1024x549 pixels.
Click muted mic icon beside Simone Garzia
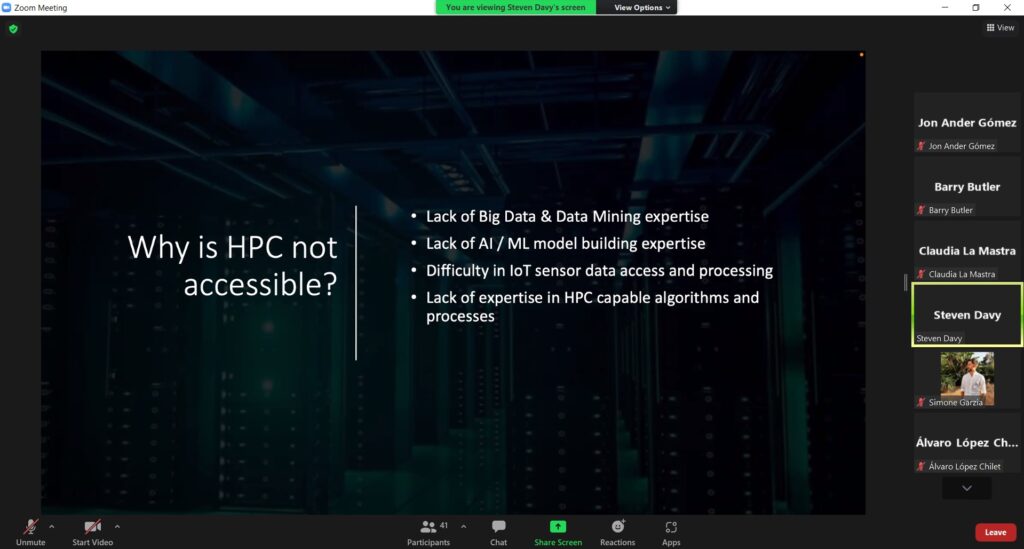point(921,402)
